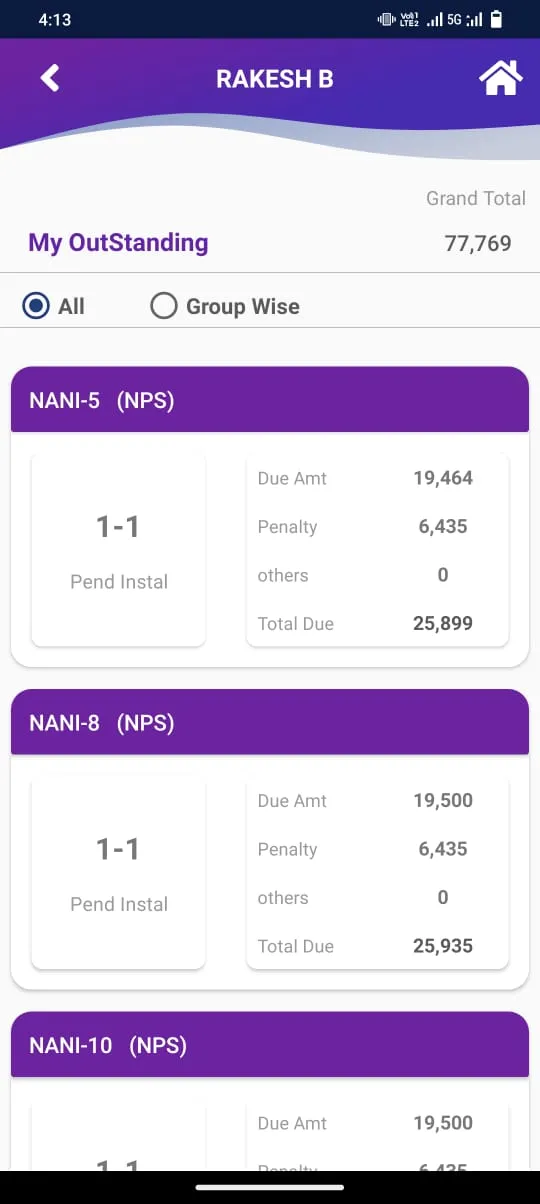Tap the back arrow icon

[x=50, y=78]
